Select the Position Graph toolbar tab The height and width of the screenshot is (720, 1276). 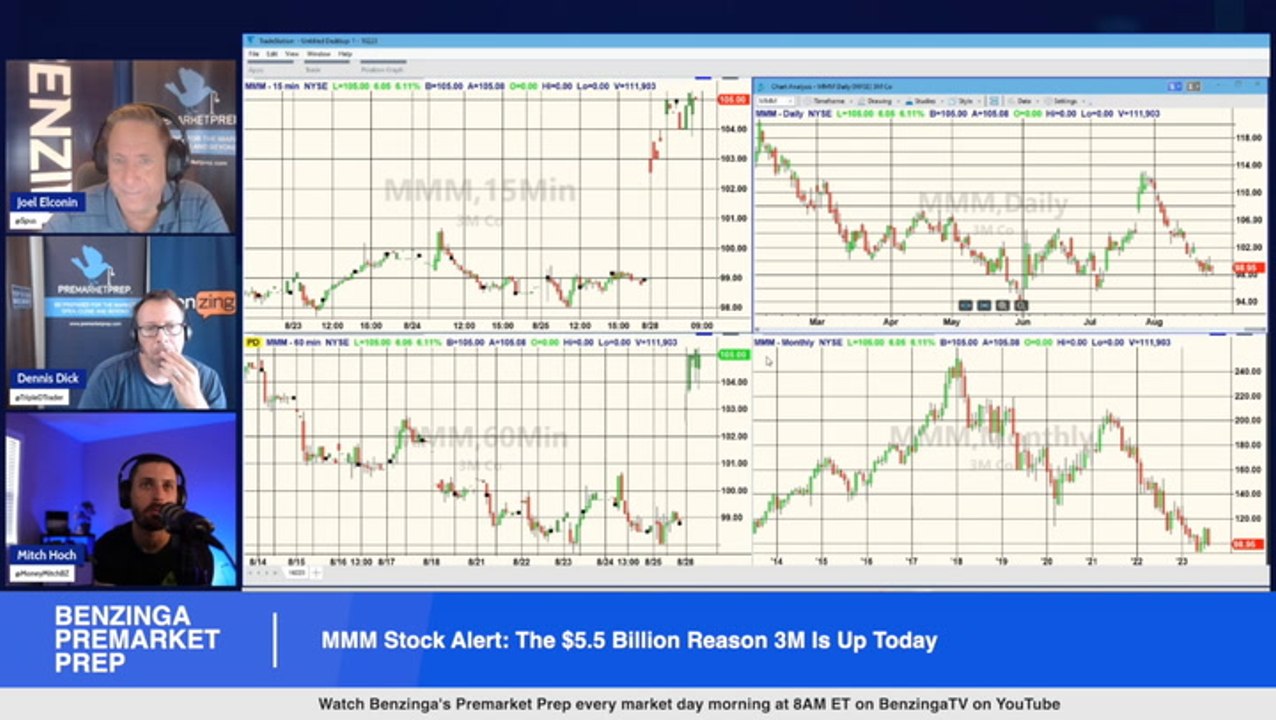(383, 69)
